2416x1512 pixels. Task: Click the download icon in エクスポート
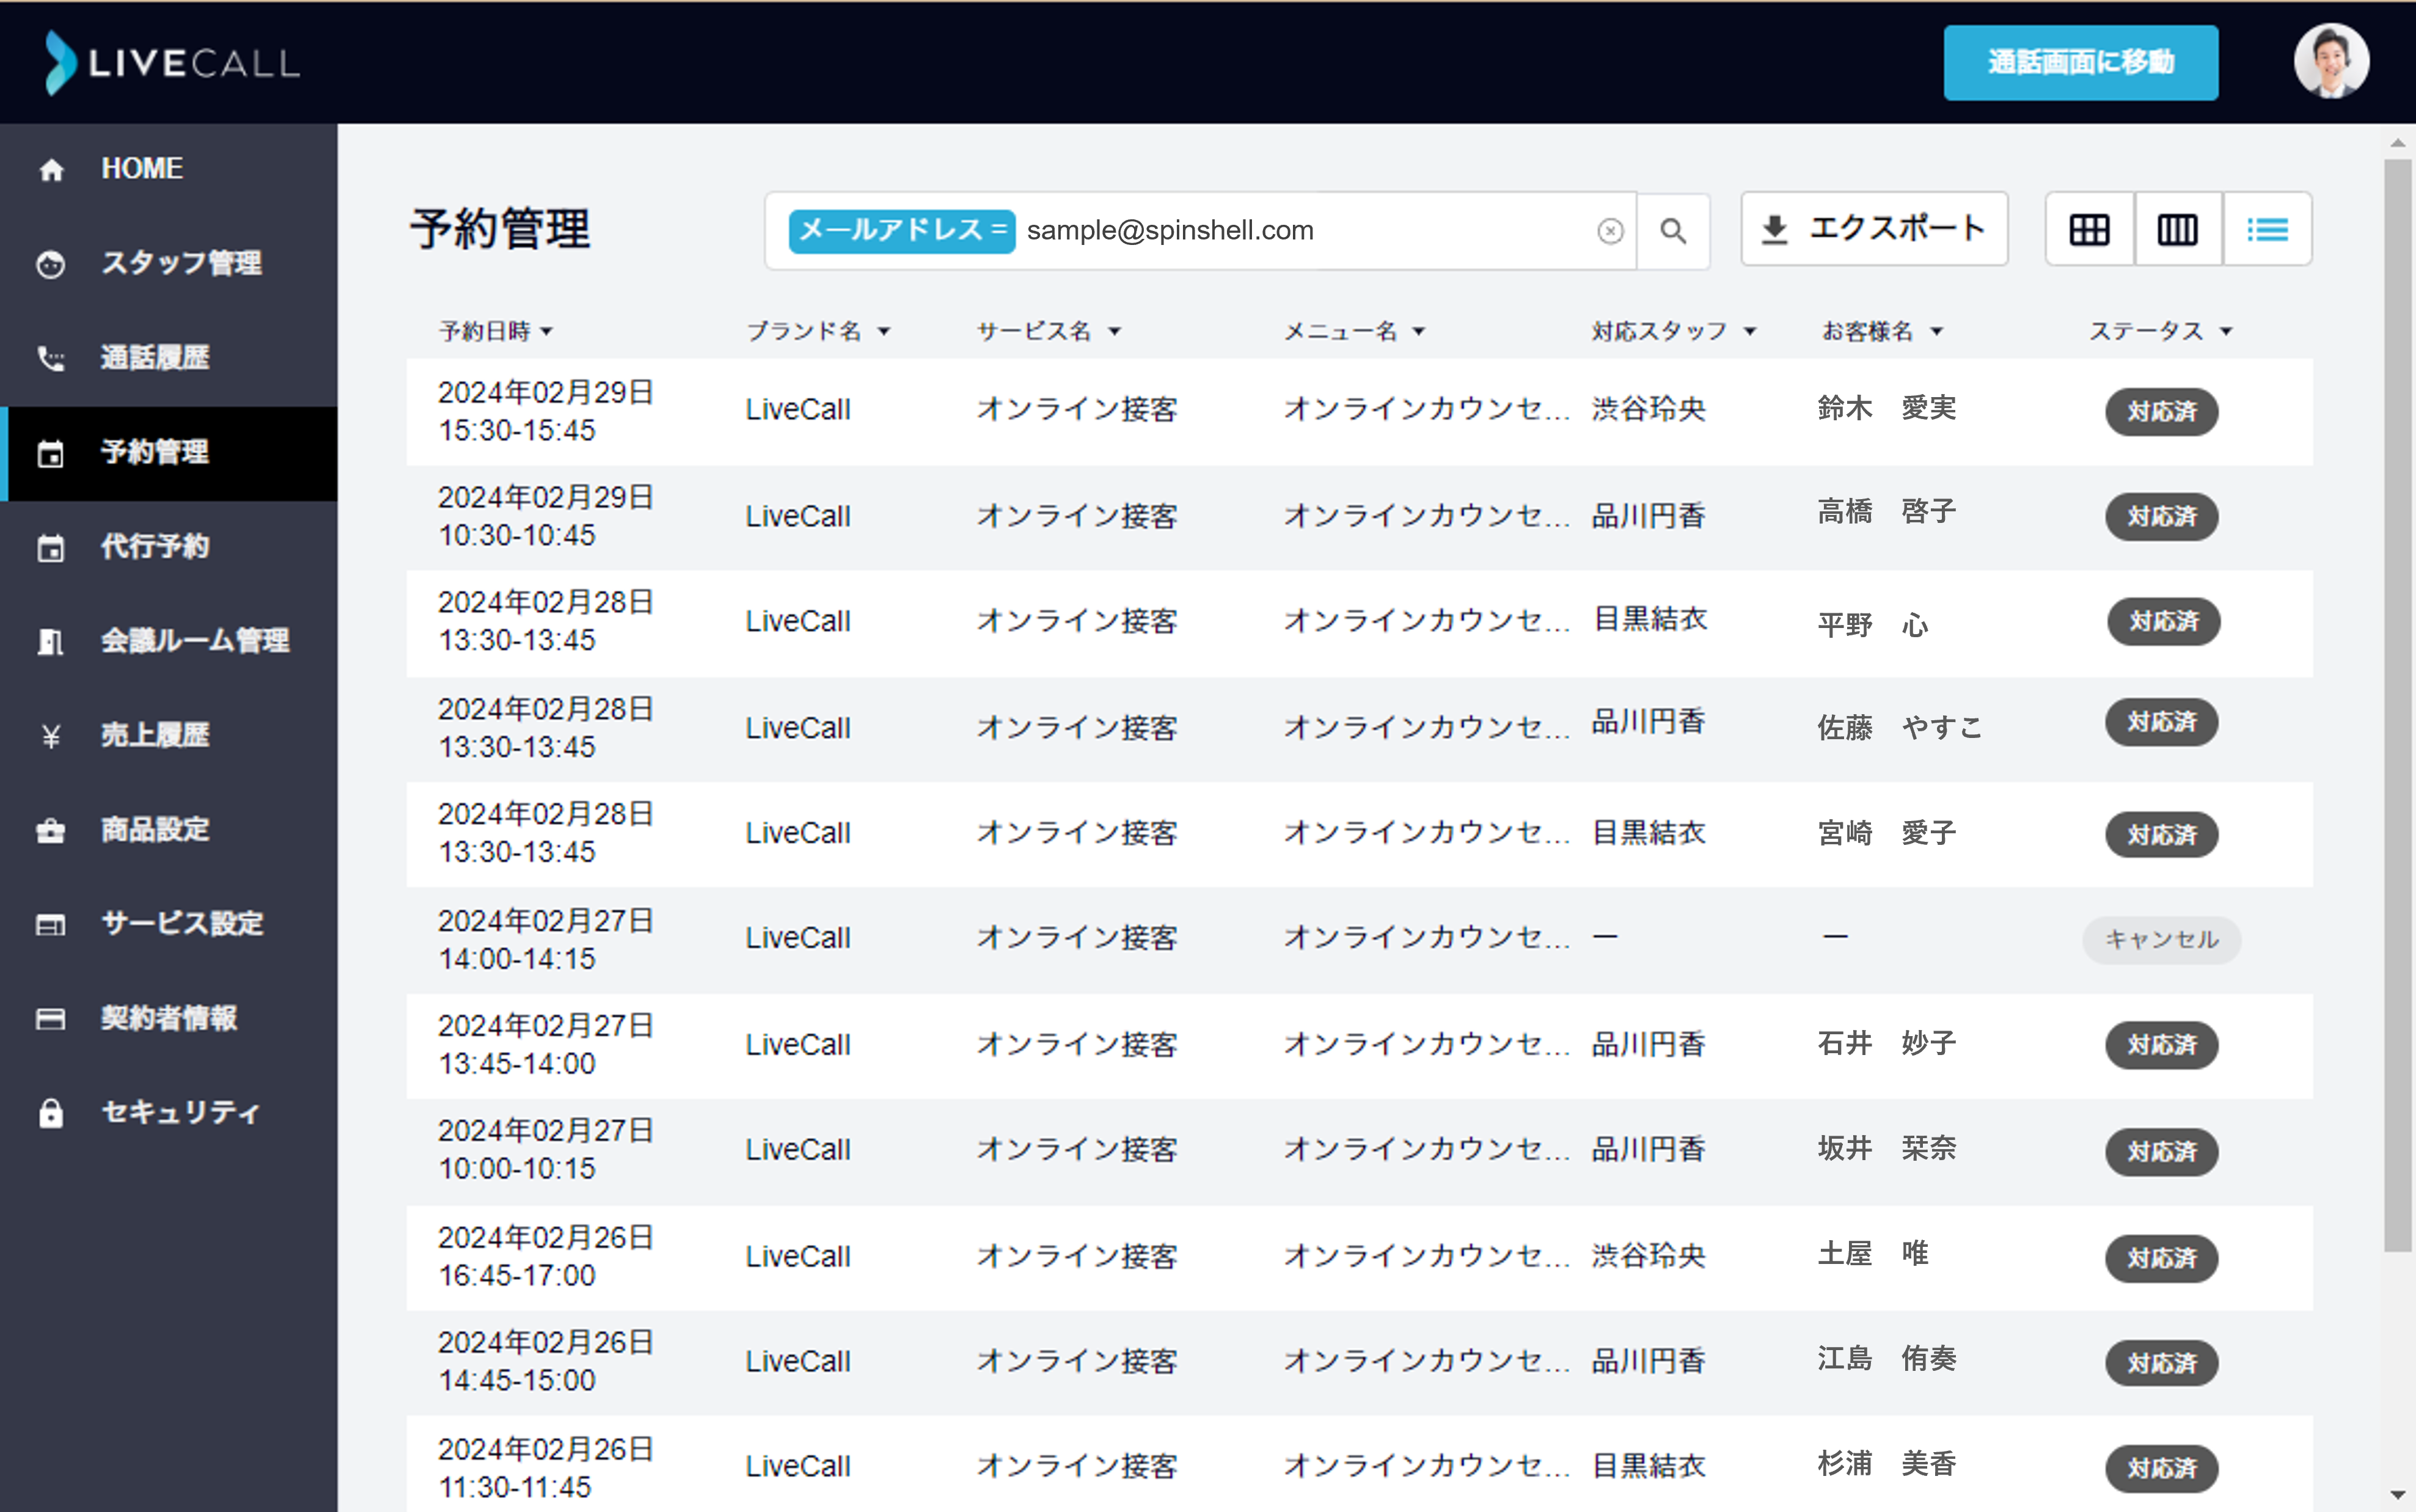click(x=1774, y=229)
